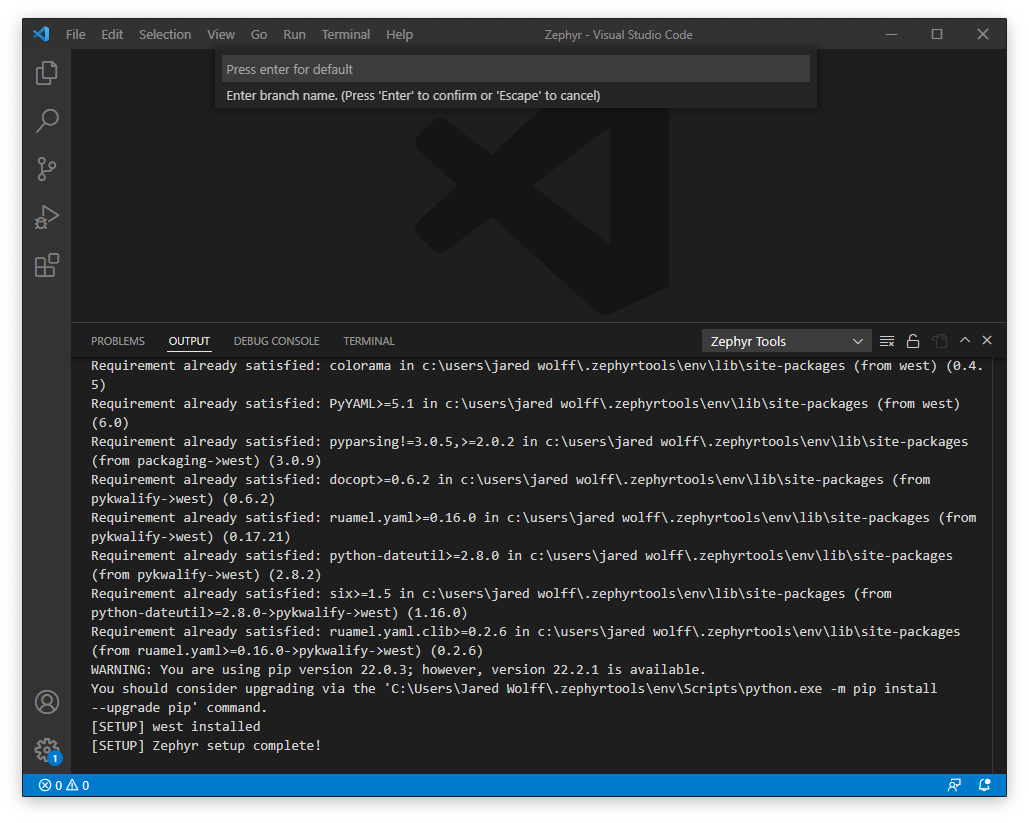Viewport: 1029px width, 823px height.
Task: Open notifications bell in status bar
Action: tap(984, 786)
